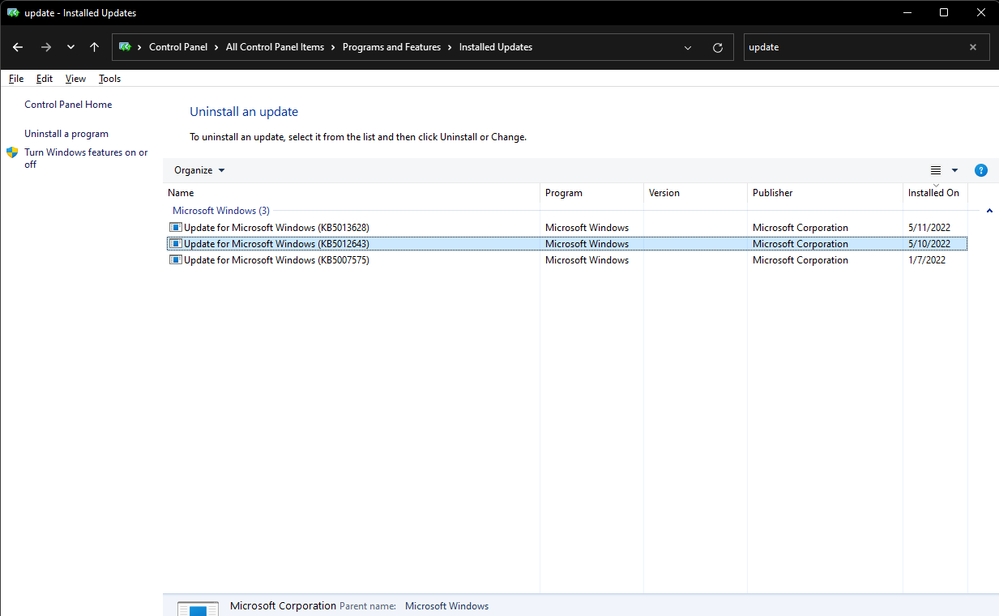The image size is (999, 616).
Task: Open the Tools menu
Action: [x=110, y=78]
